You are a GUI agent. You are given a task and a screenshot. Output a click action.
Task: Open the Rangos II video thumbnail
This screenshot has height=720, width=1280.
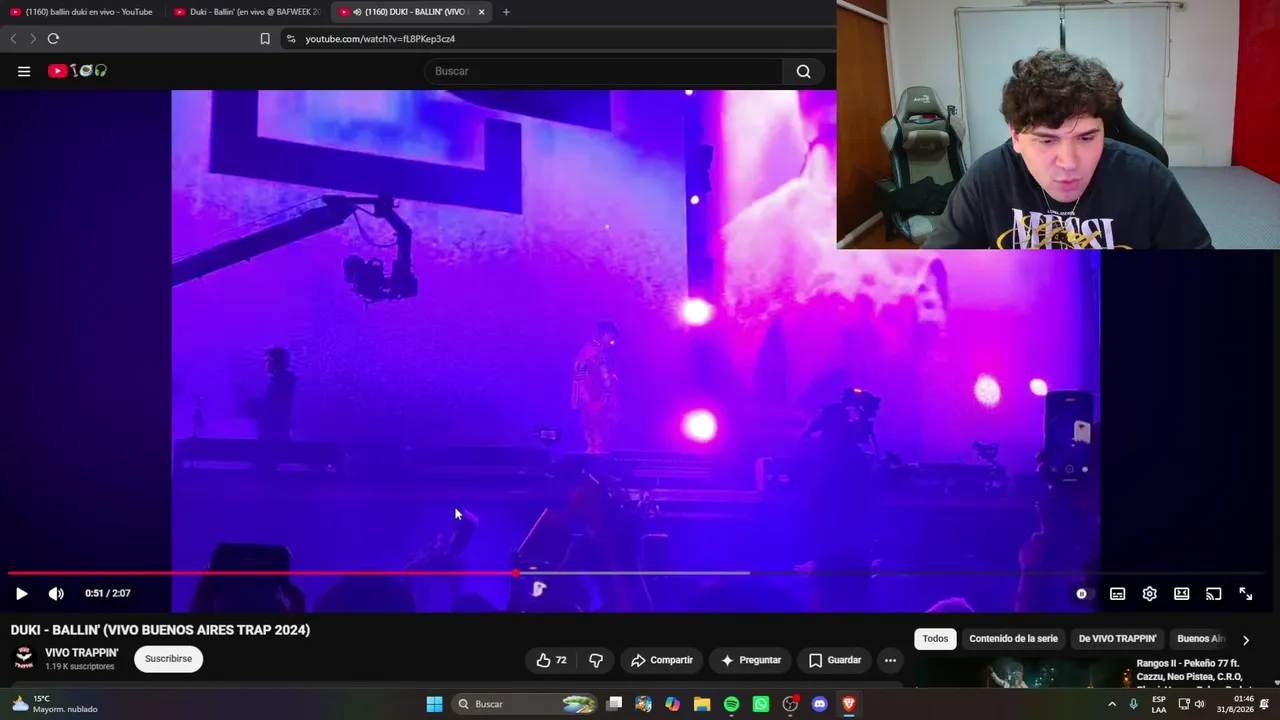point(1021,674)
